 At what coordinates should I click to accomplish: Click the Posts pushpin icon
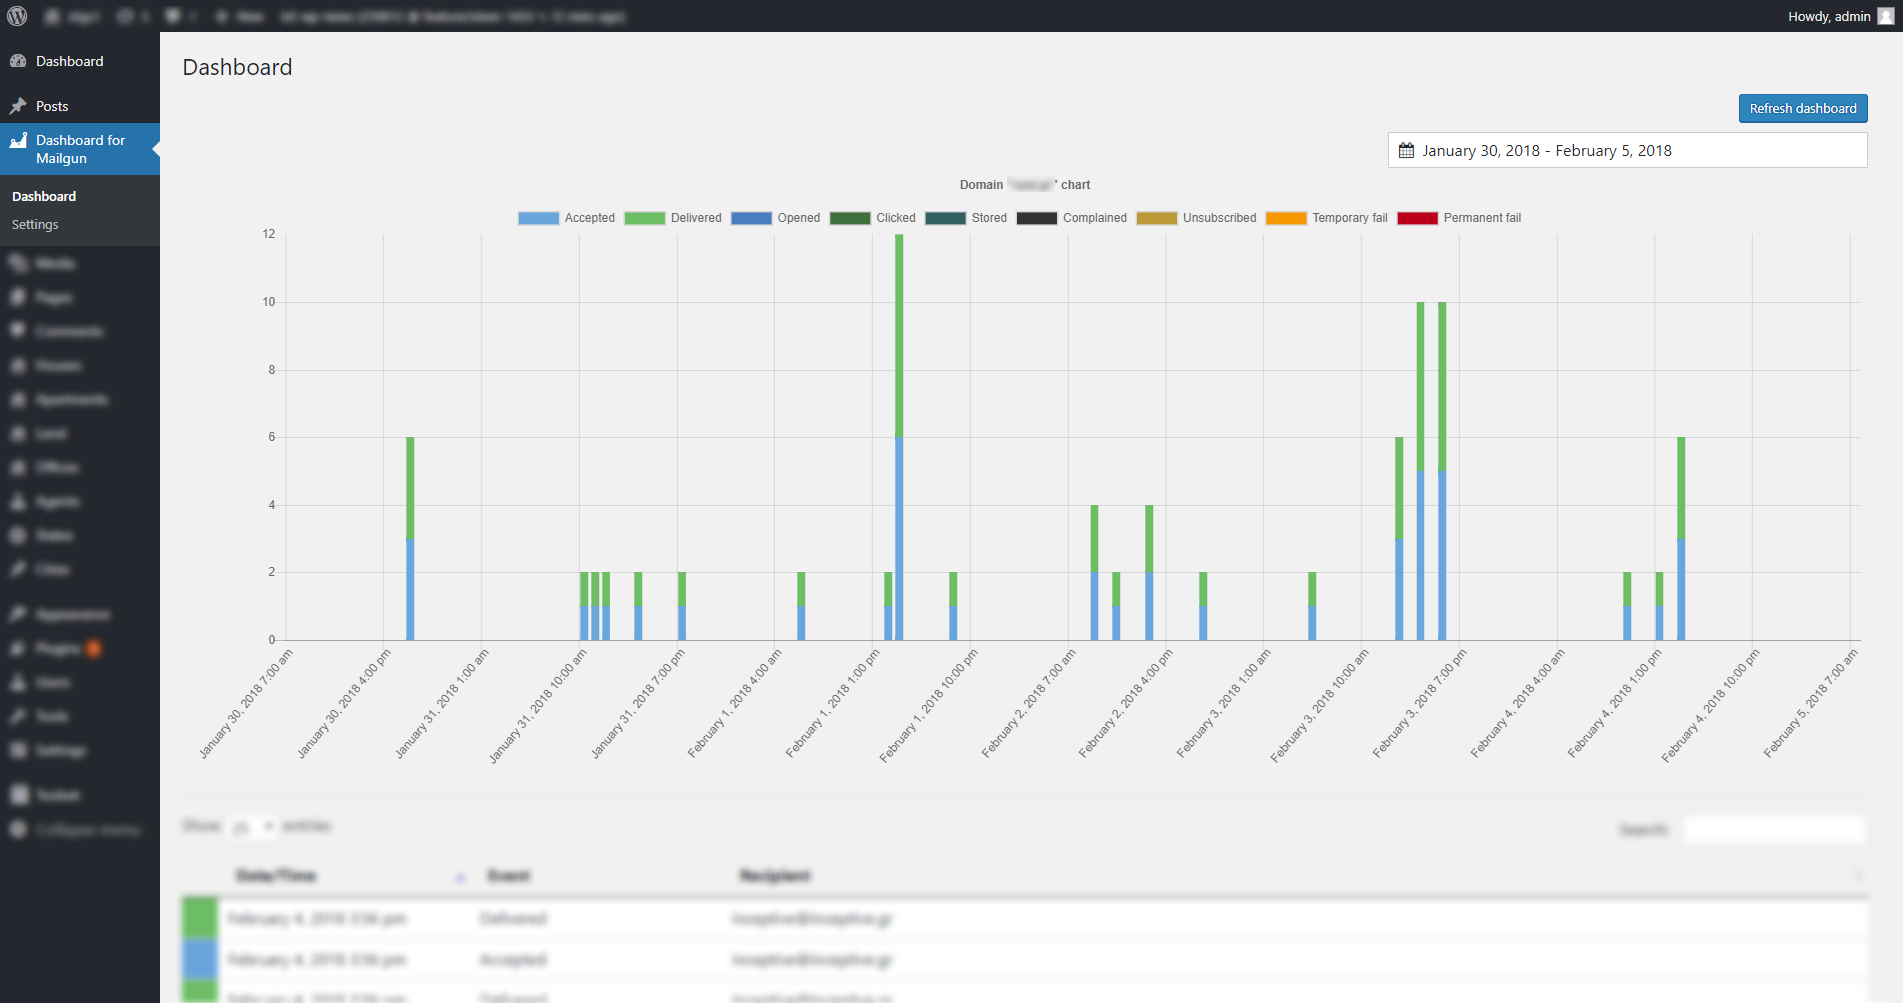click(x=18, y=106)
